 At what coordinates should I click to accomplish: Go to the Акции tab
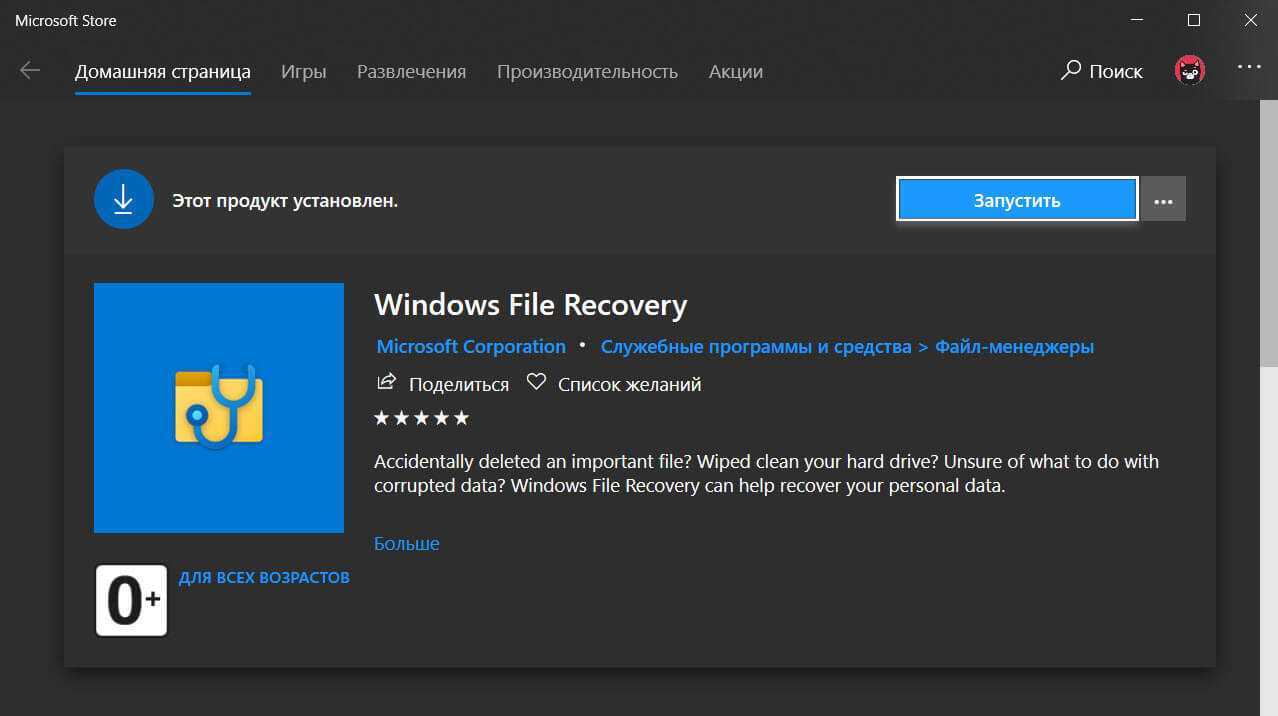735,72
